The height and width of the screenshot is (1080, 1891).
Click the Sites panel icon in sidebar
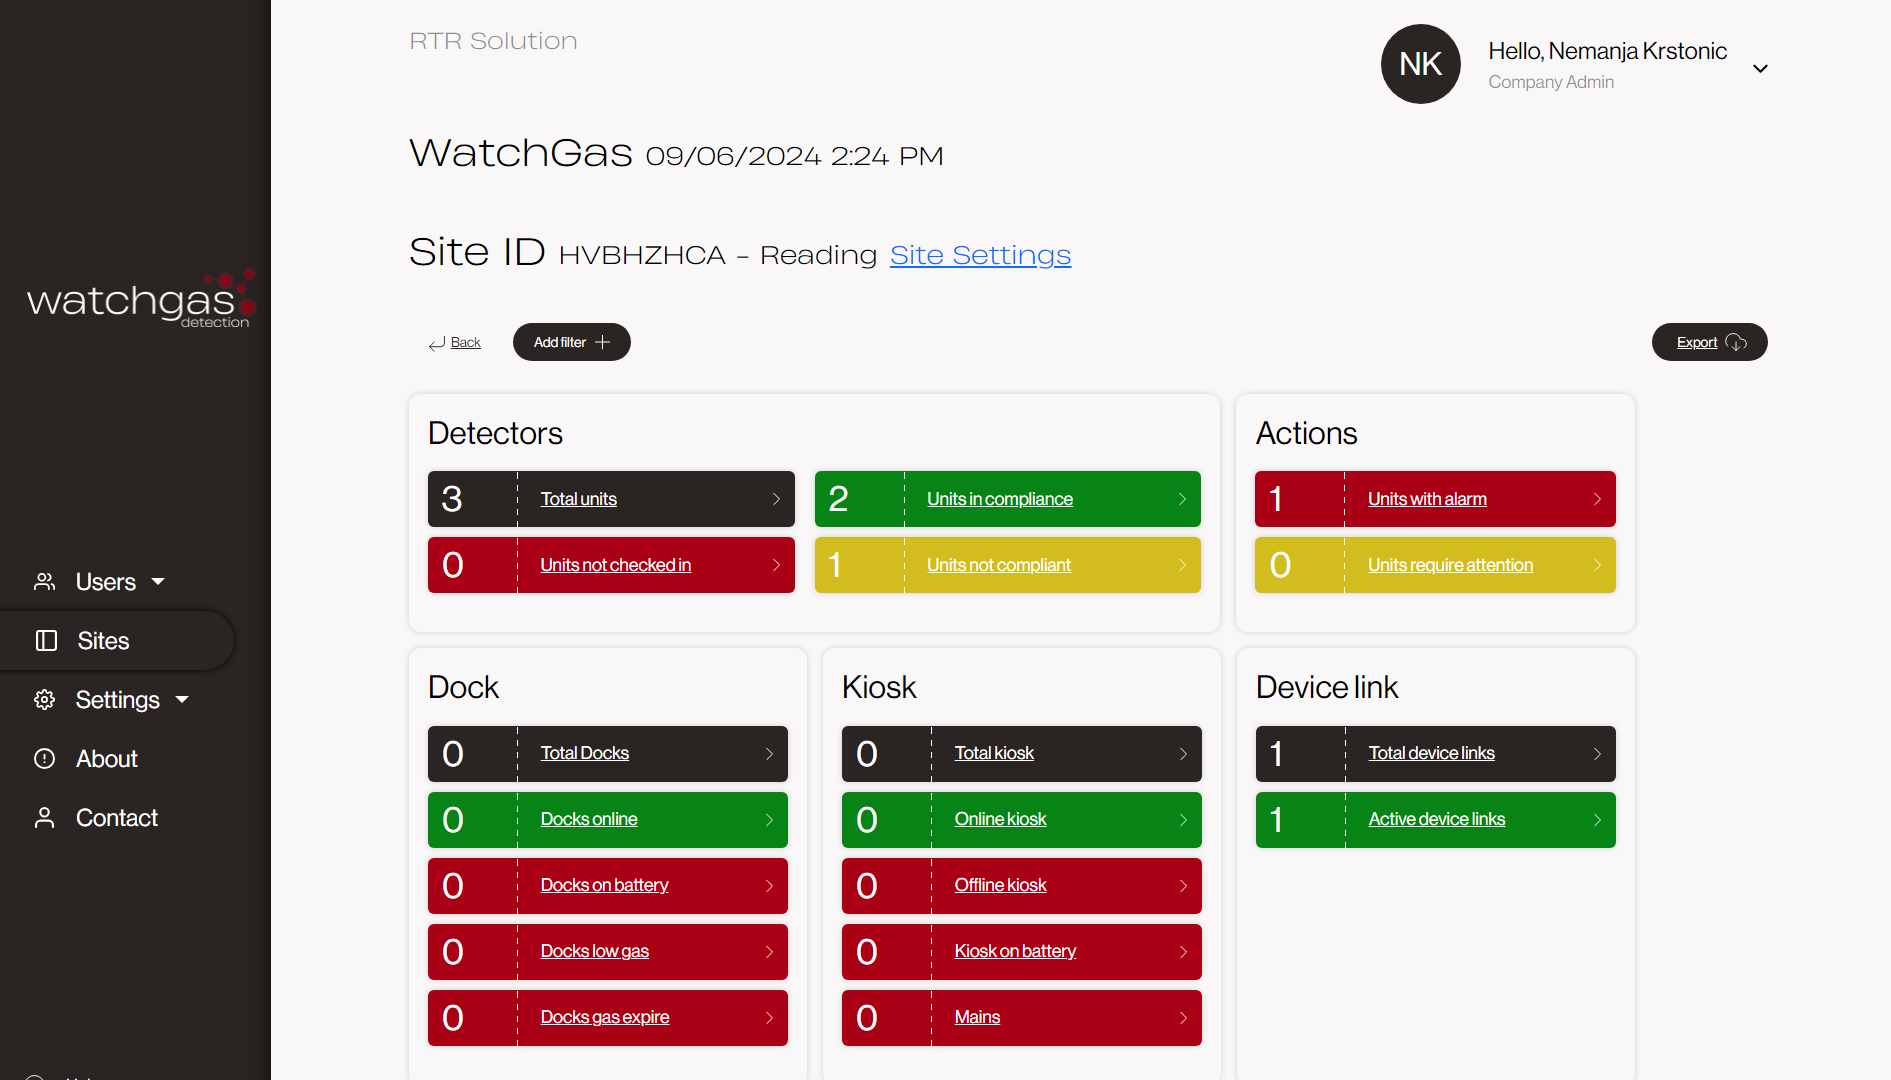pyautogui.click(x=46, y=641)
